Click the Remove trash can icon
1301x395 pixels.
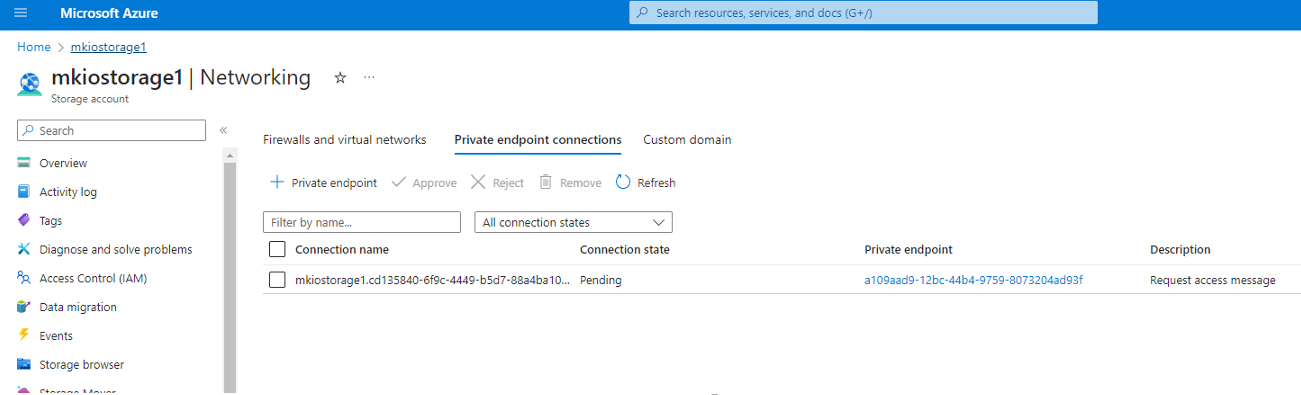(546, 182)
